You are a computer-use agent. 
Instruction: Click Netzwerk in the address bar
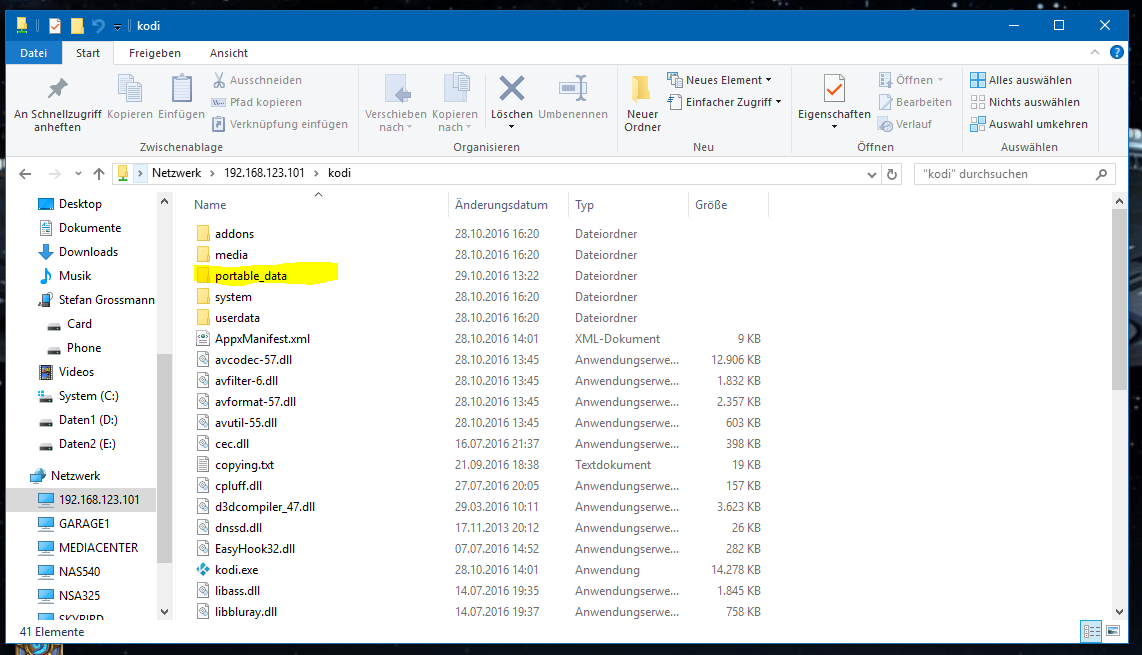coord(176,173)
